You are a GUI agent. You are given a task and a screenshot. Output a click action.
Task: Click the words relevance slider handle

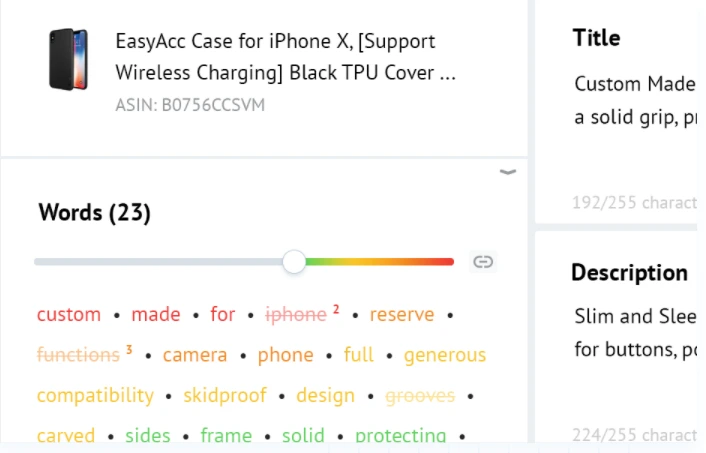(x=294, y=262)
